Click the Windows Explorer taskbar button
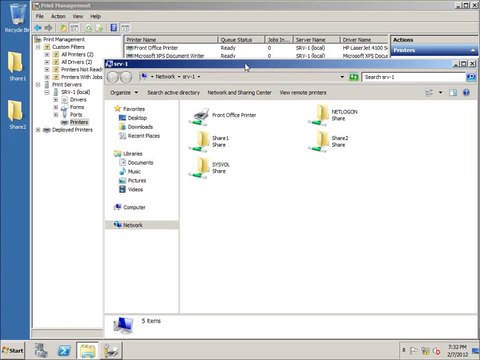Viewport: 480px width, 360px height. coord(87,351)
